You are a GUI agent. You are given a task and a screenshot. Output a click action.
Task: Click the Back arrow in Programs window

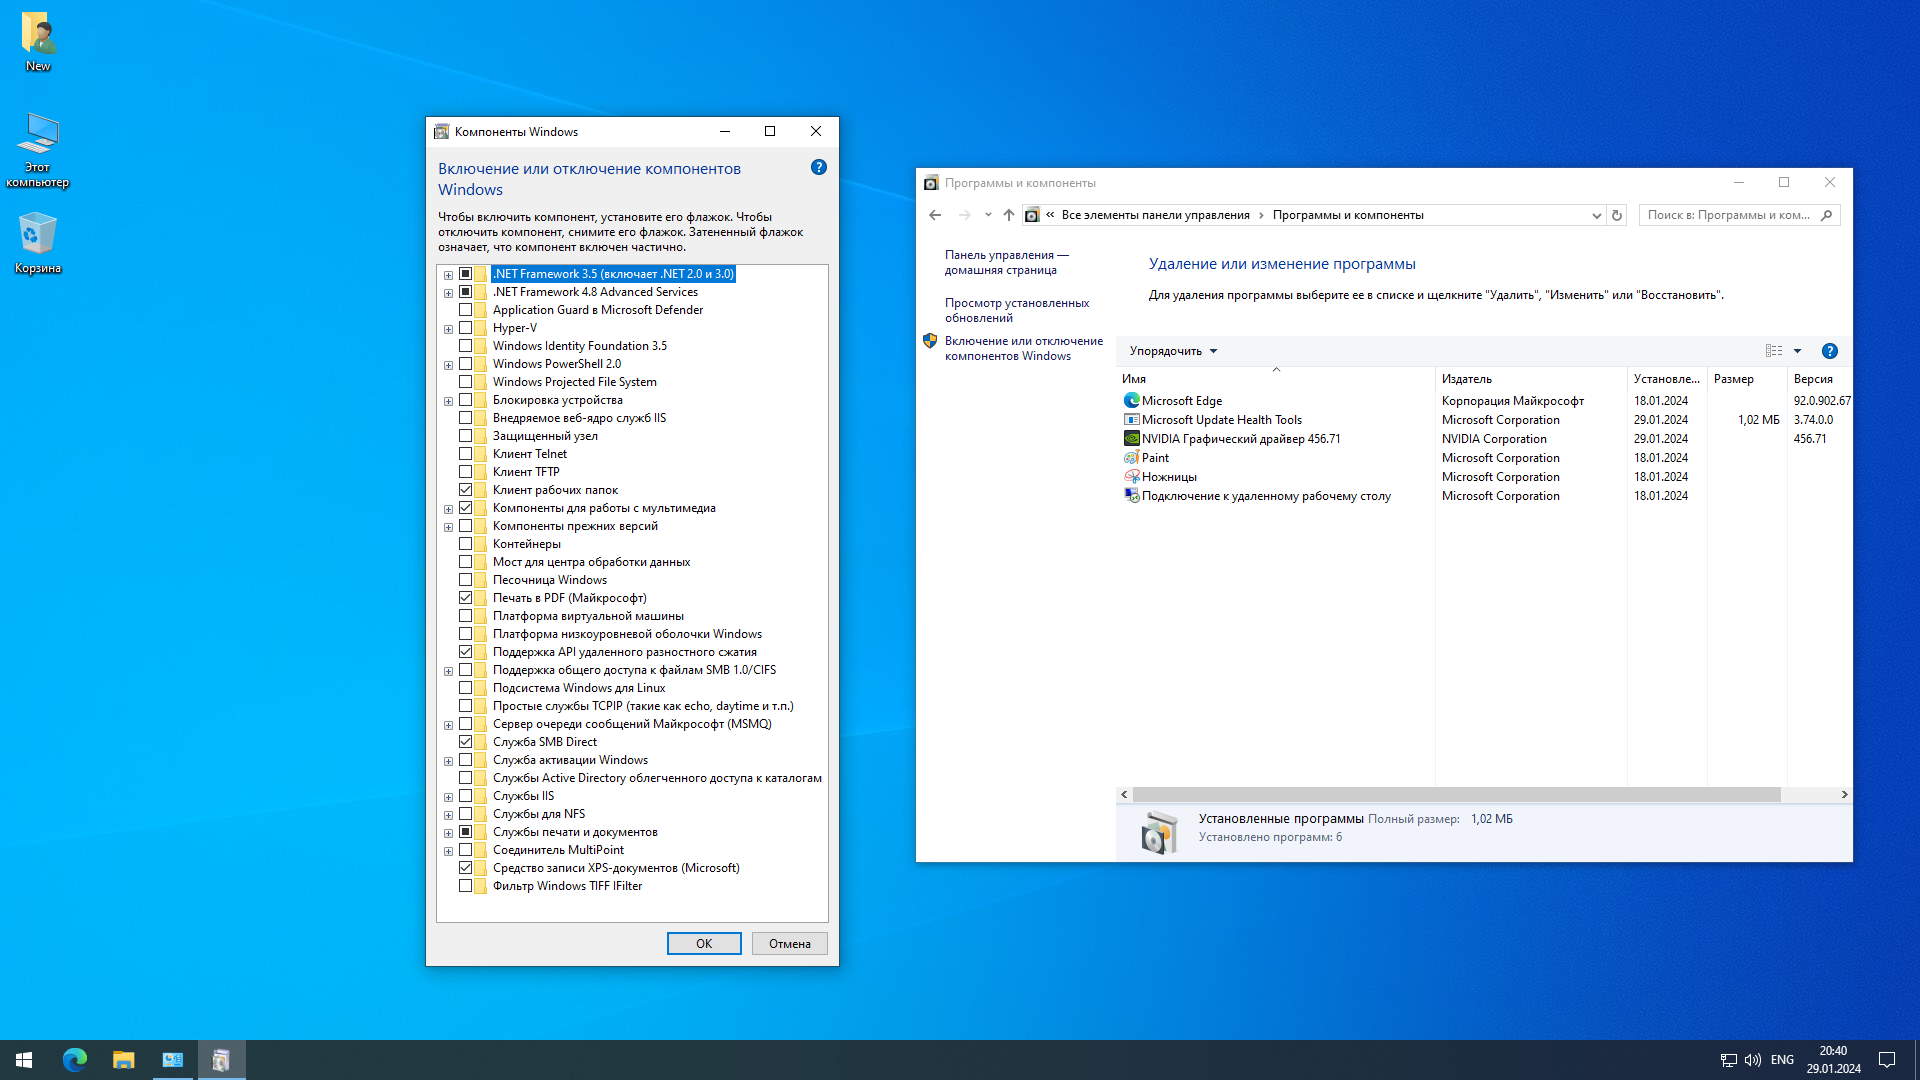[935, 215]
